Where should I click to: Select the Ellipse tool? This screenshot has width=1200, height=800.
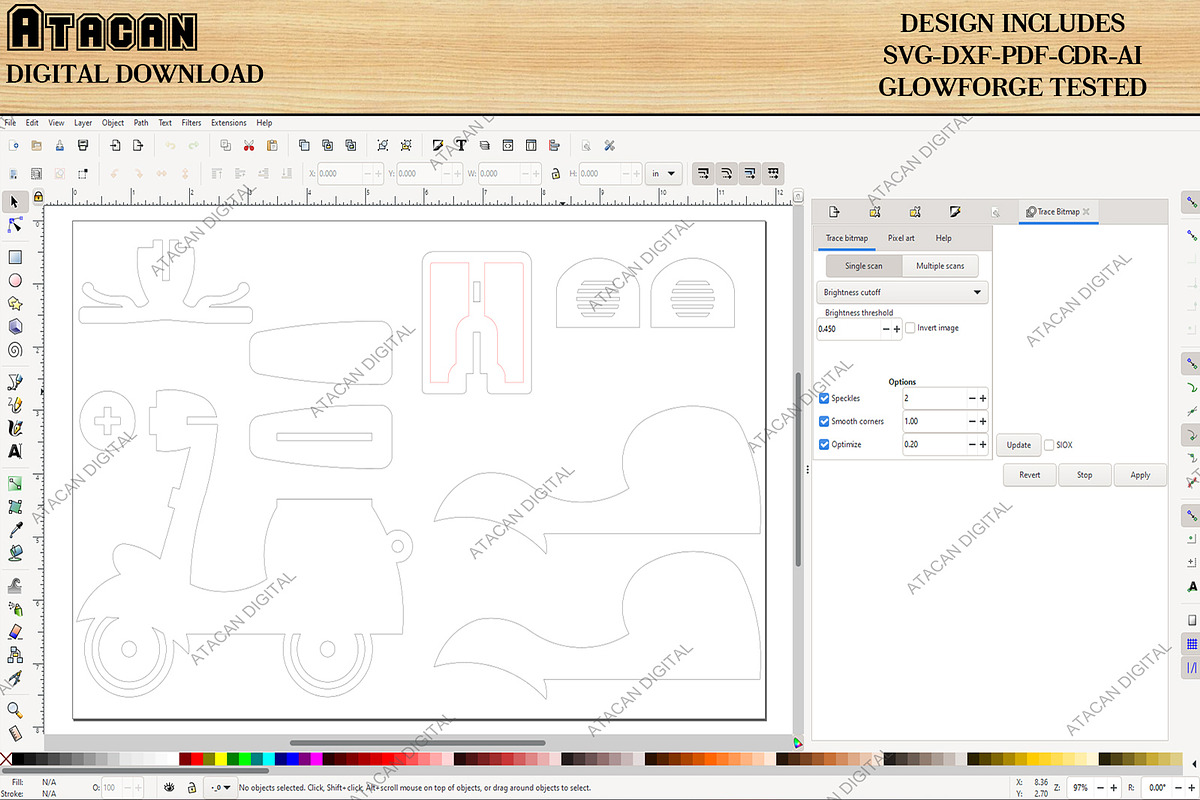point(15,280)
